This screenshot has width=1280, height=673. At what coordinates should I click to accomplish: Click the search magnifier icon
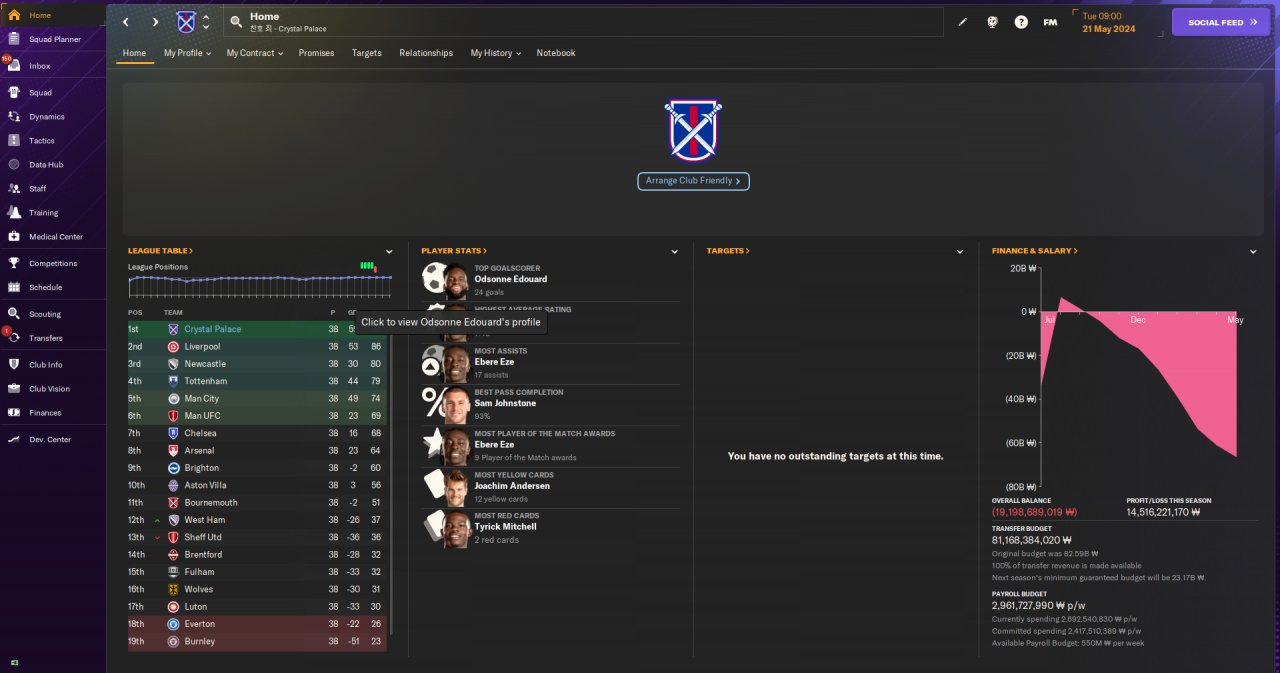(236, 22)
